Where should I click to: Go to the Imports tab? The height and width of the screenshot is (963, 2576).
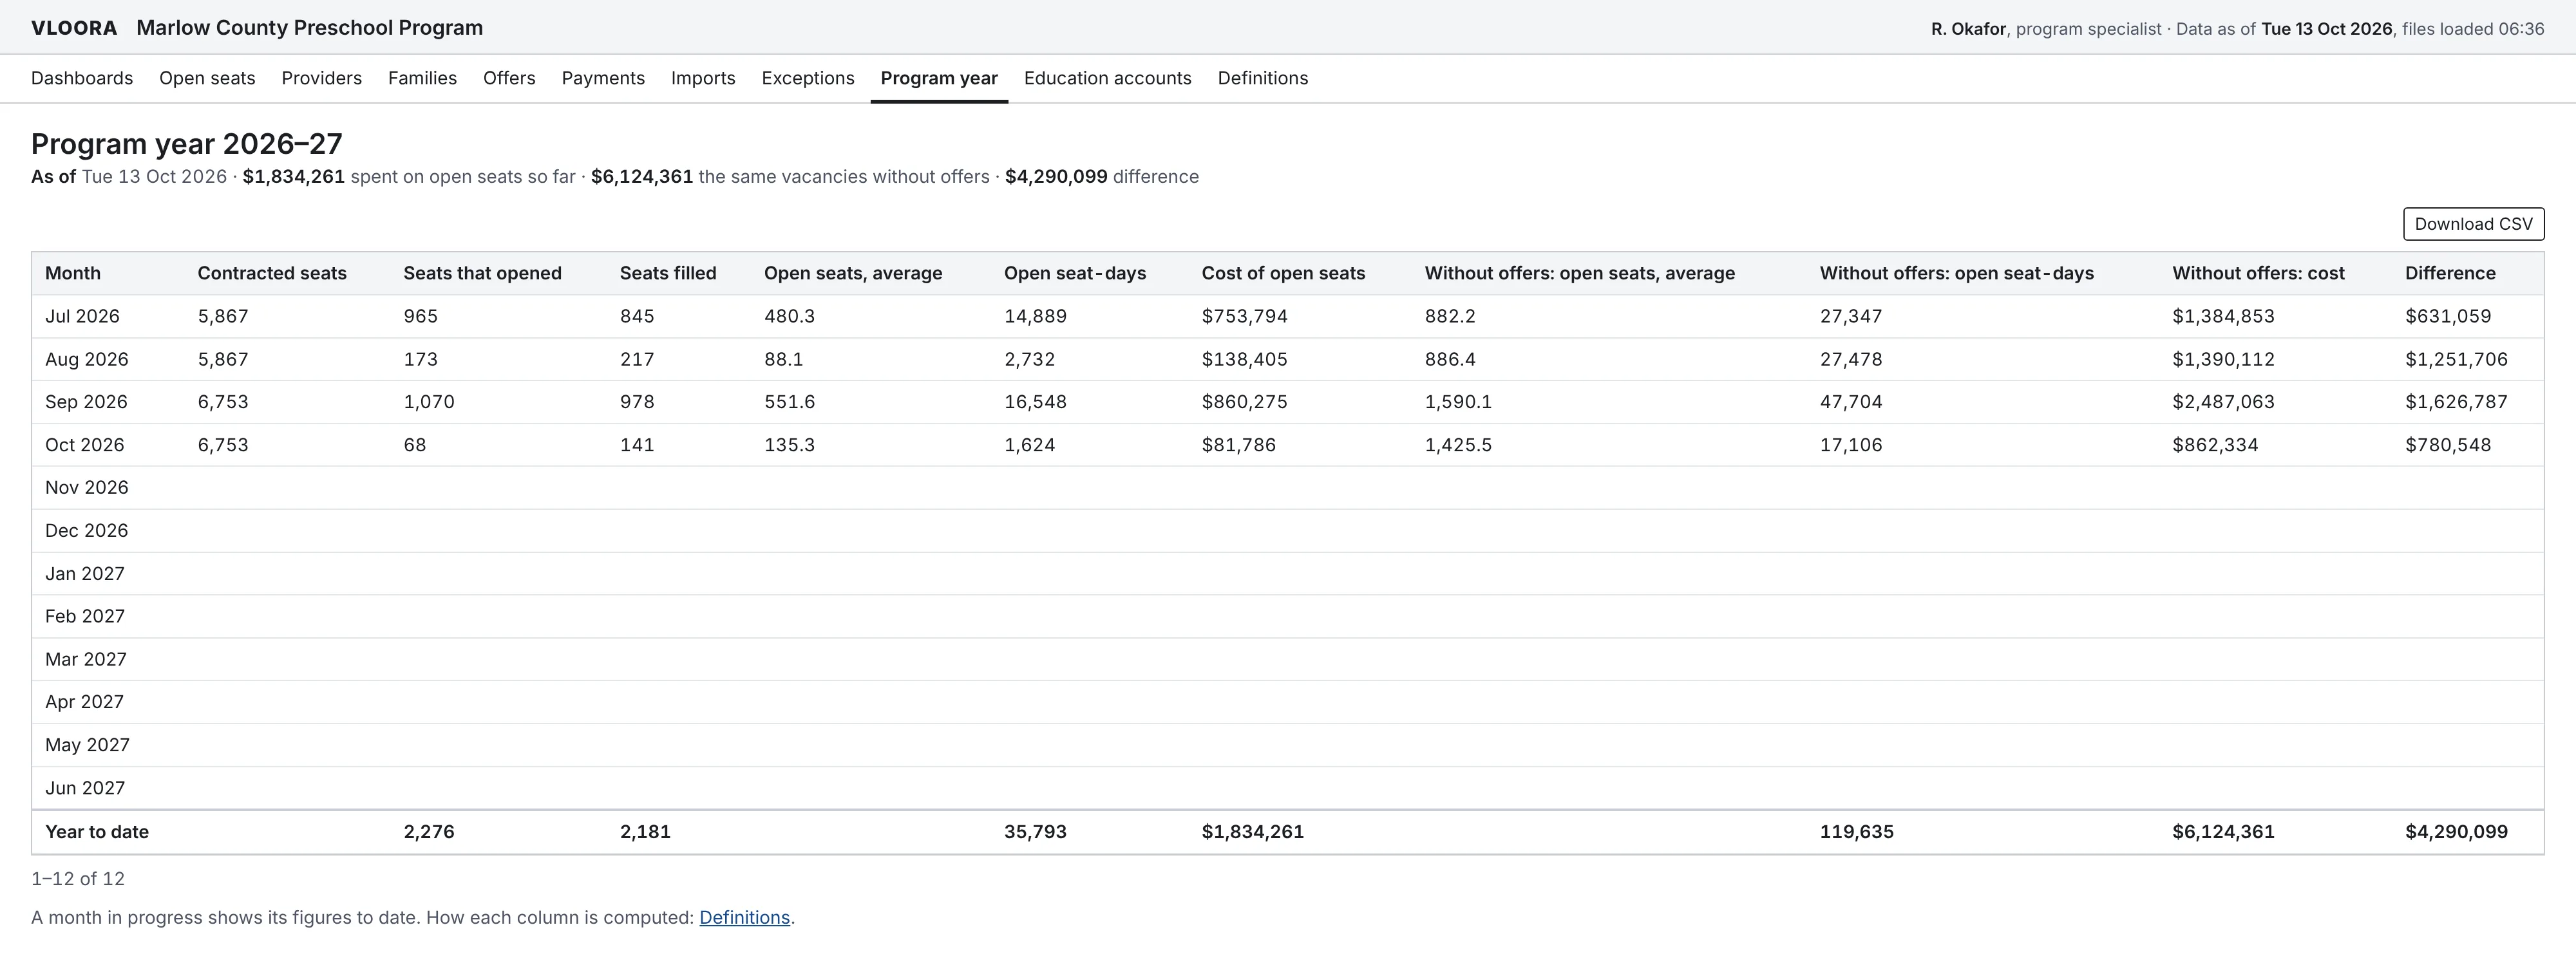703,78
